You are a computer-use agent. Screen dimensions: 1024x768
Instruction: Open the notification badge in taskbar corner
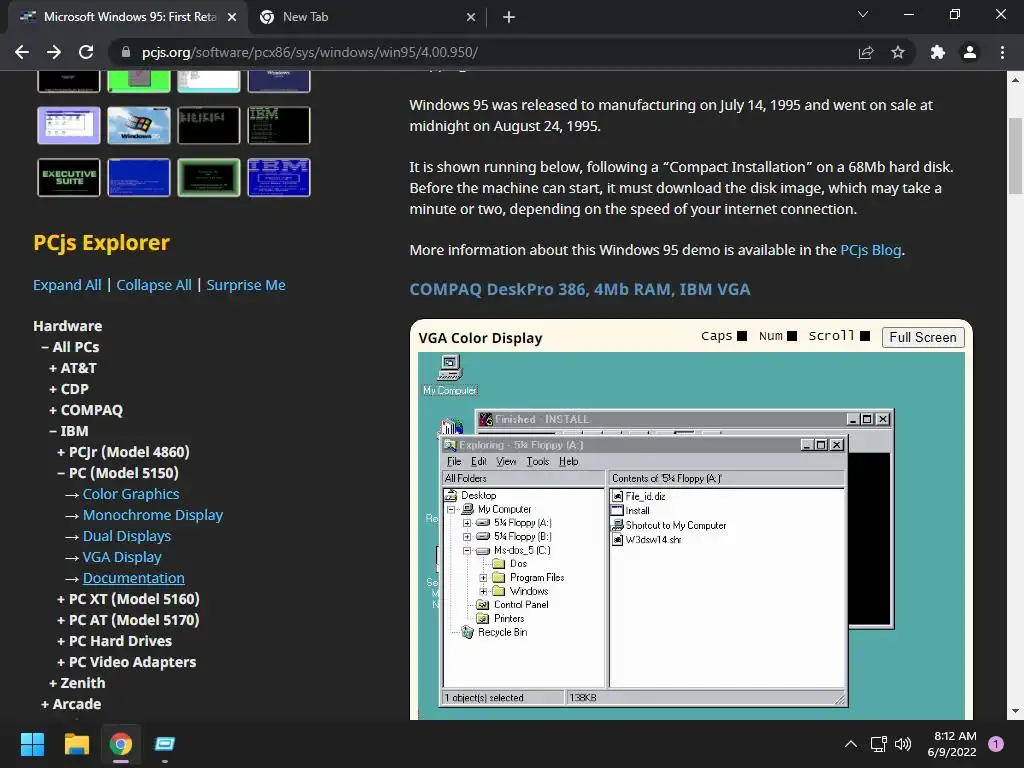point(996,744)
